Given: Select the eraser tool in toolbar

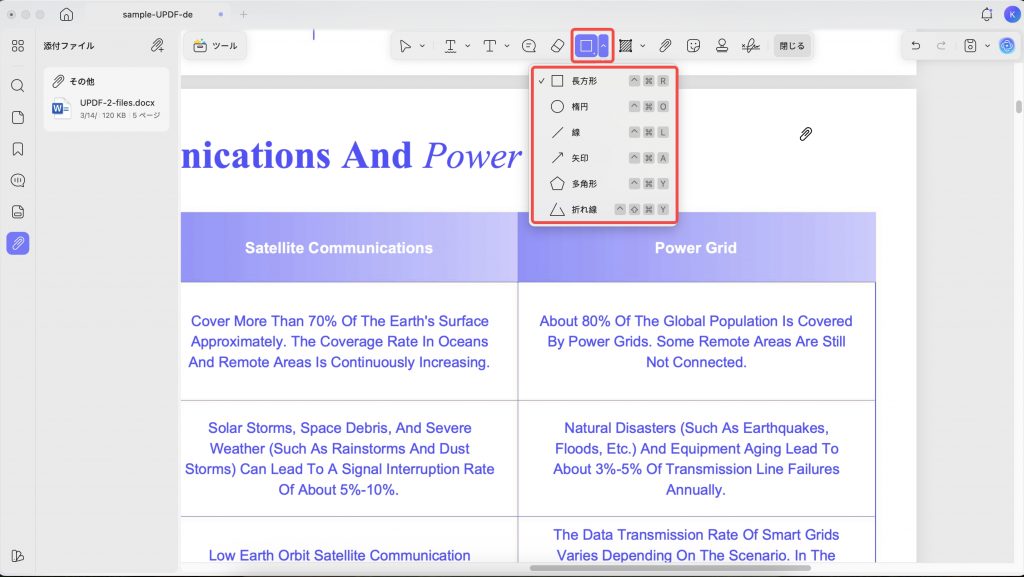Looking at the screenshot, I should [x=557, y=46].
